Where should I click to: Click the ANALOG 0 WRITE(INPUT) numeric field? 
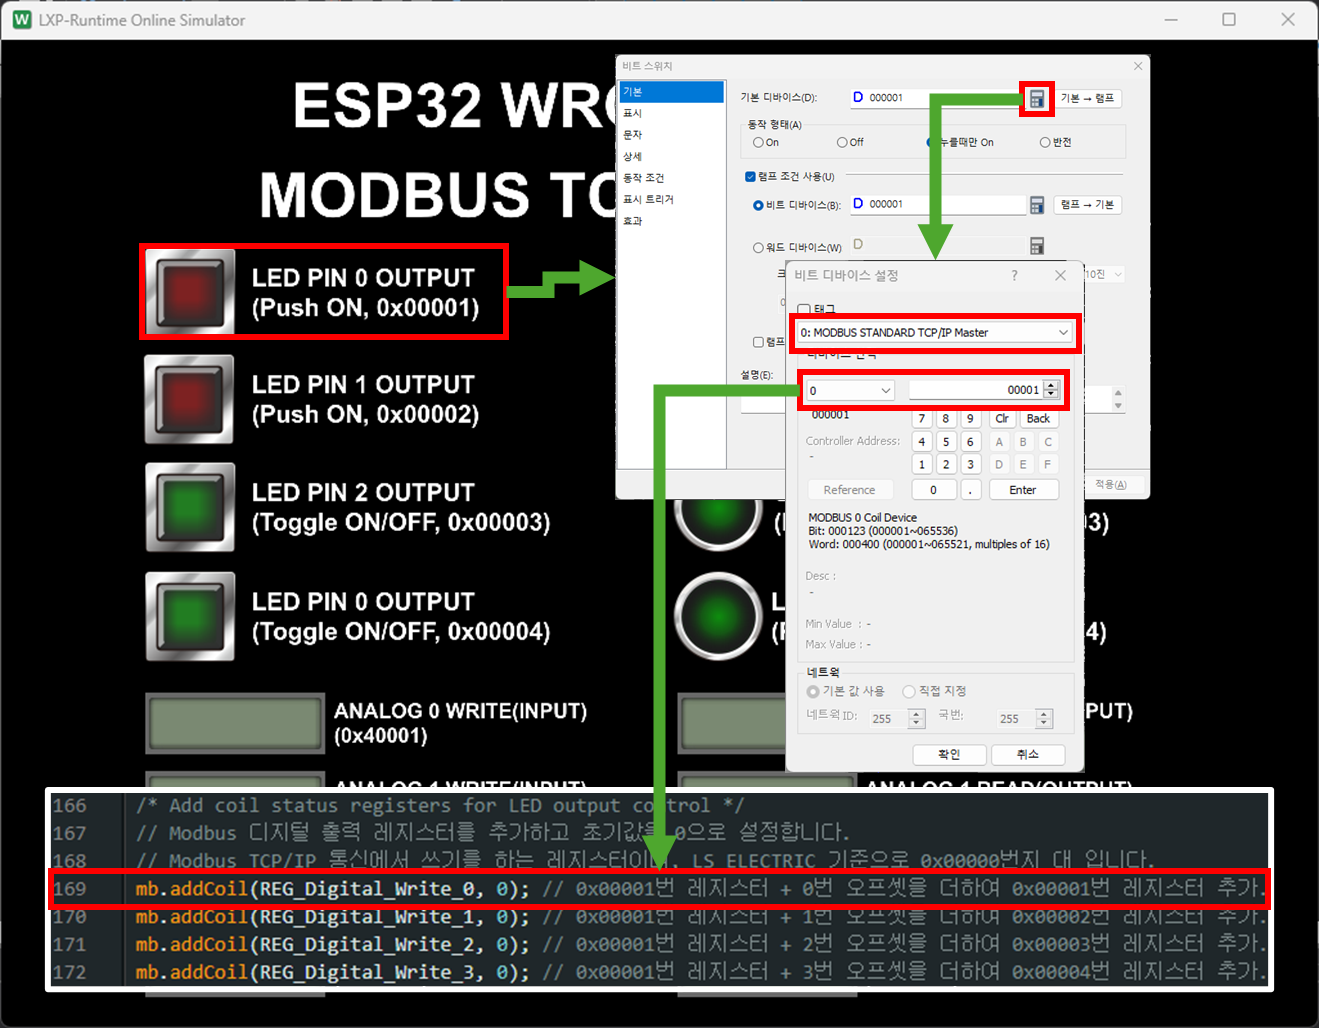(235, 723)
